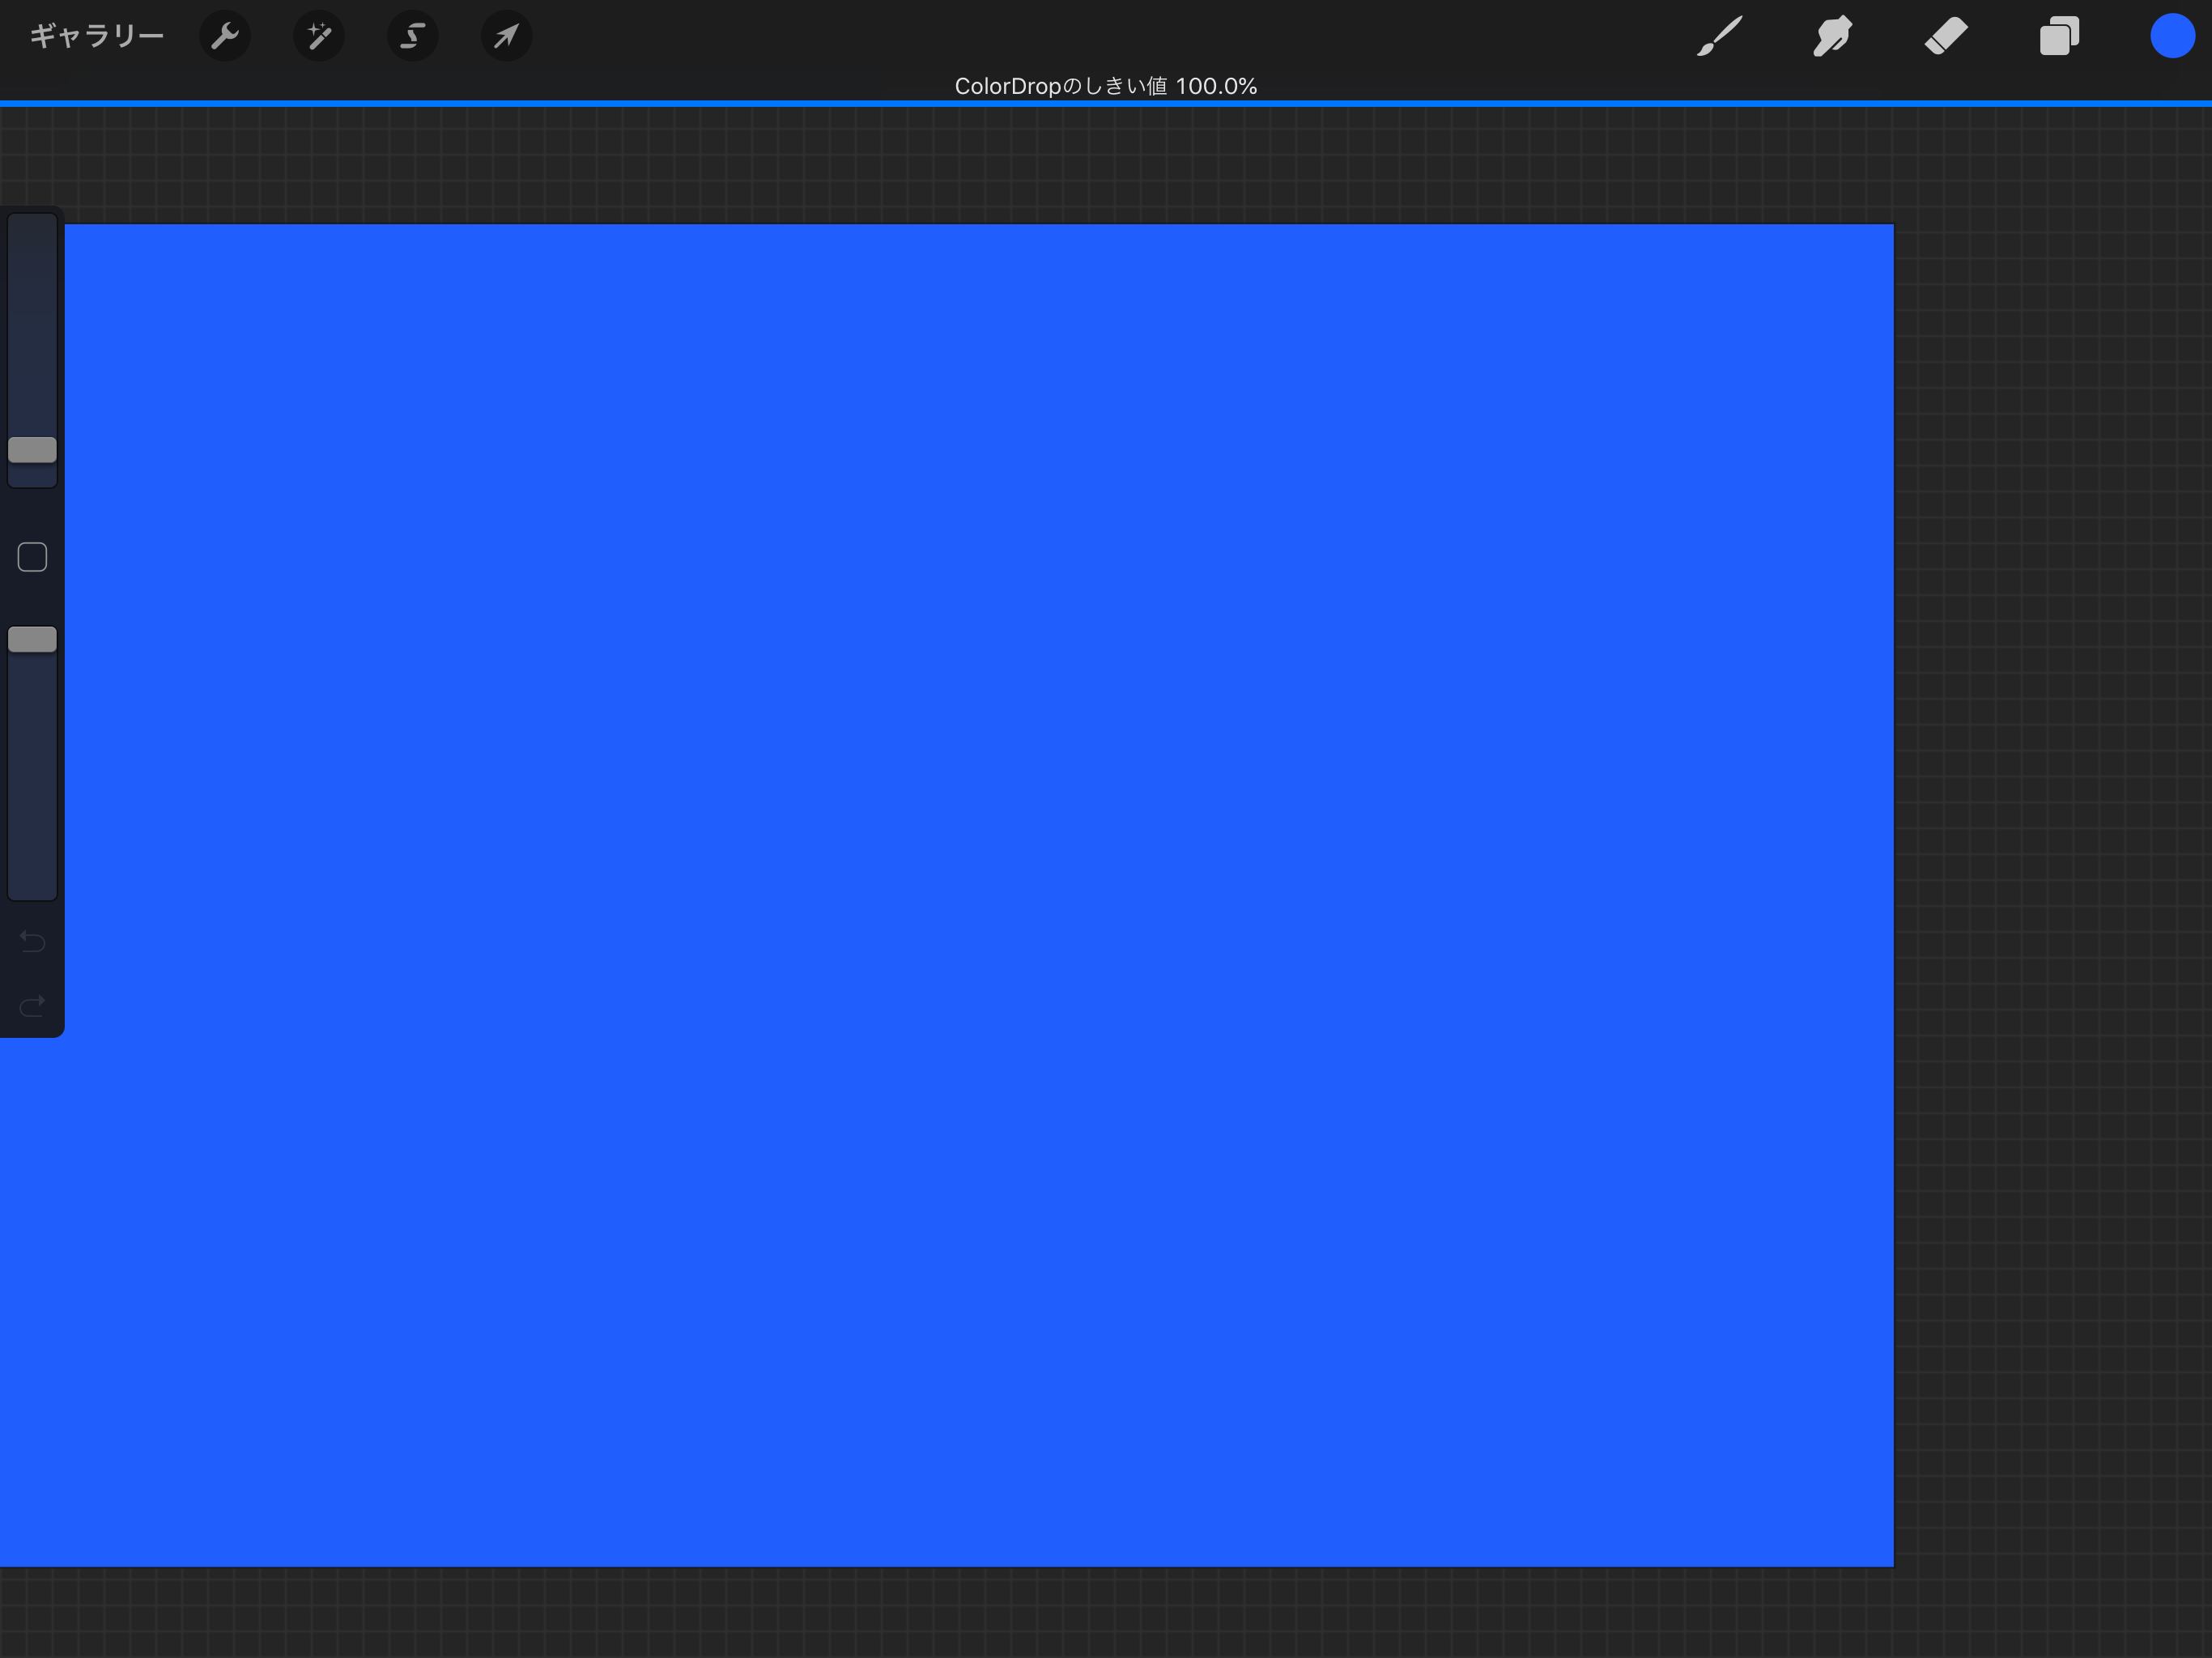Open the Layers panel
Viewport: 2212px width, 1658px height.
[x=2059, y=36]
